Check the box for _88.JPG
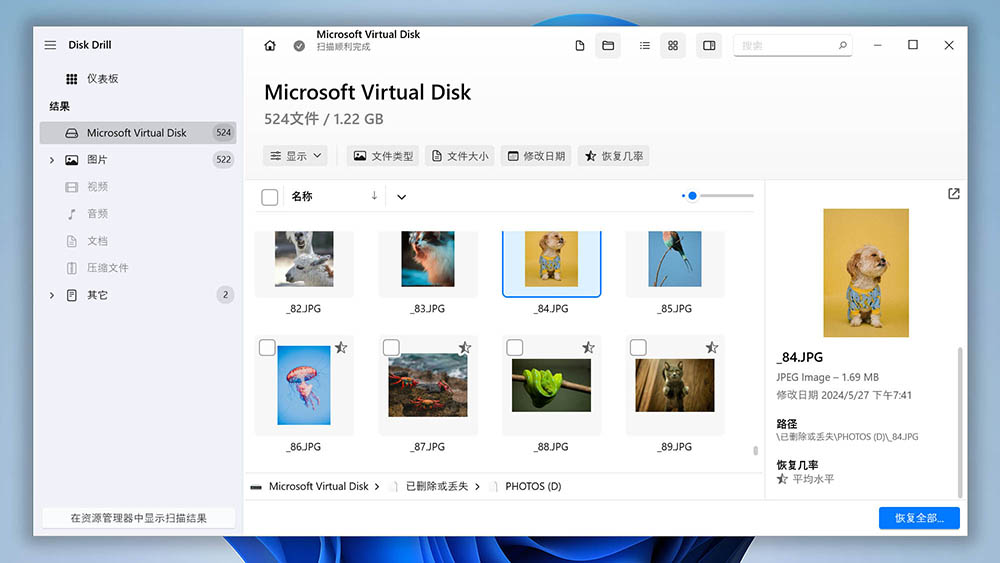Screen dimensions: 1000x563 (x=515, y=347)
